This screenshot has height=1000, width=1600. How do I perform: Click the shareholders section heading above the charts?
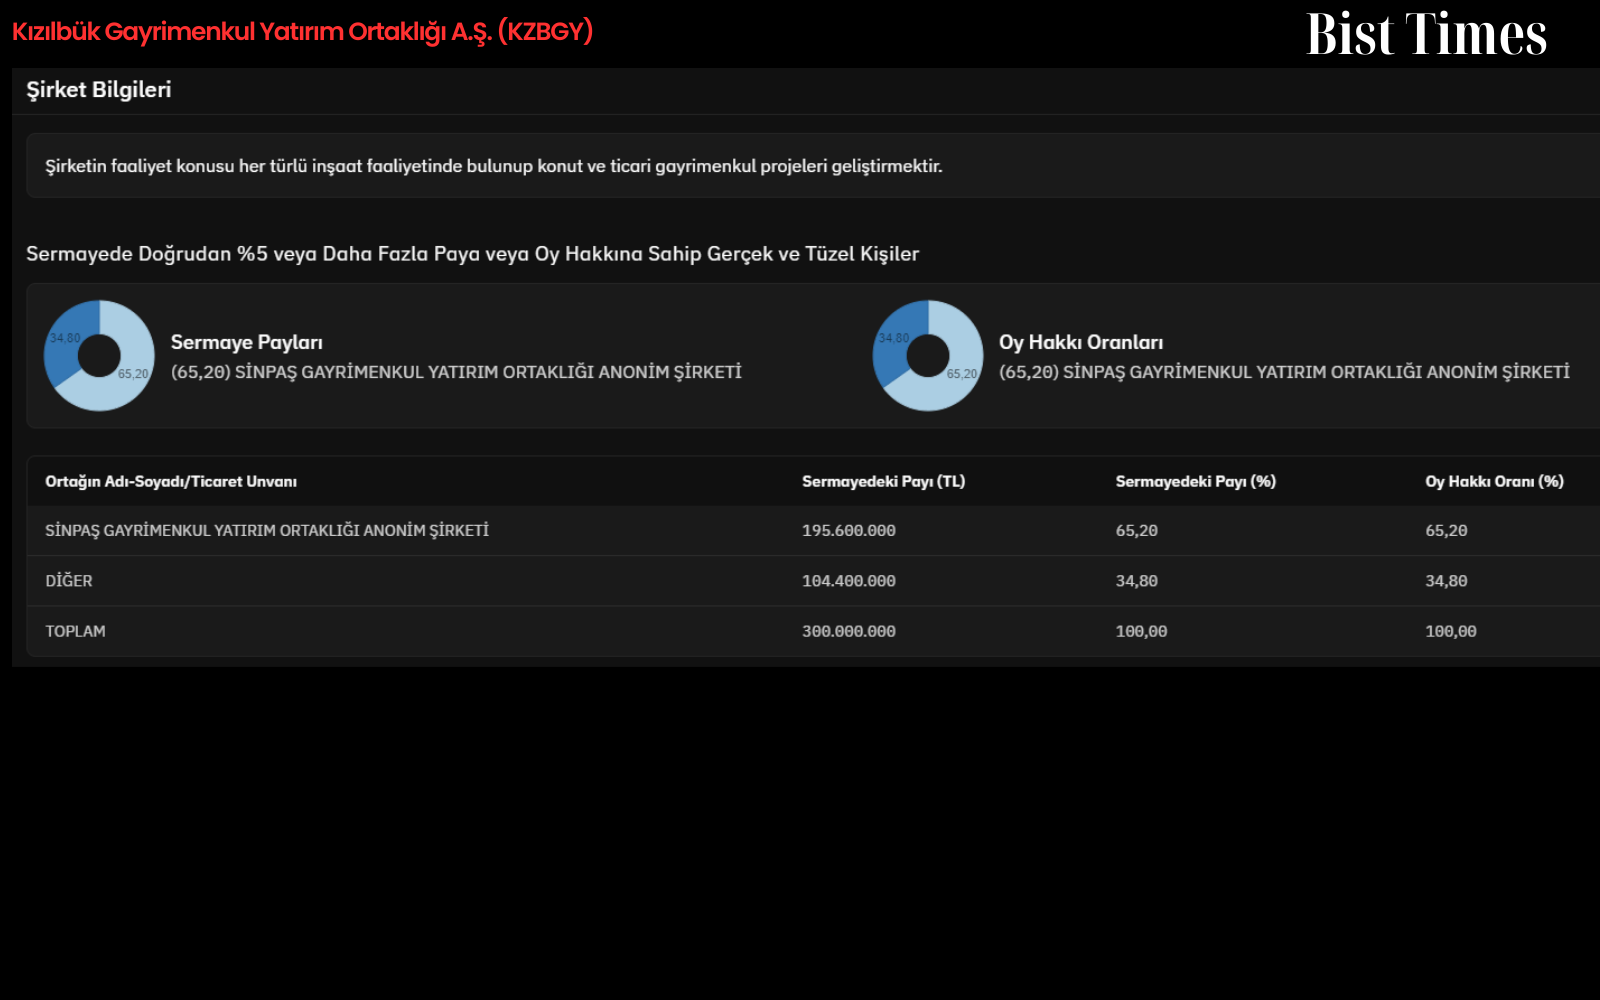(x=472, y=254)
